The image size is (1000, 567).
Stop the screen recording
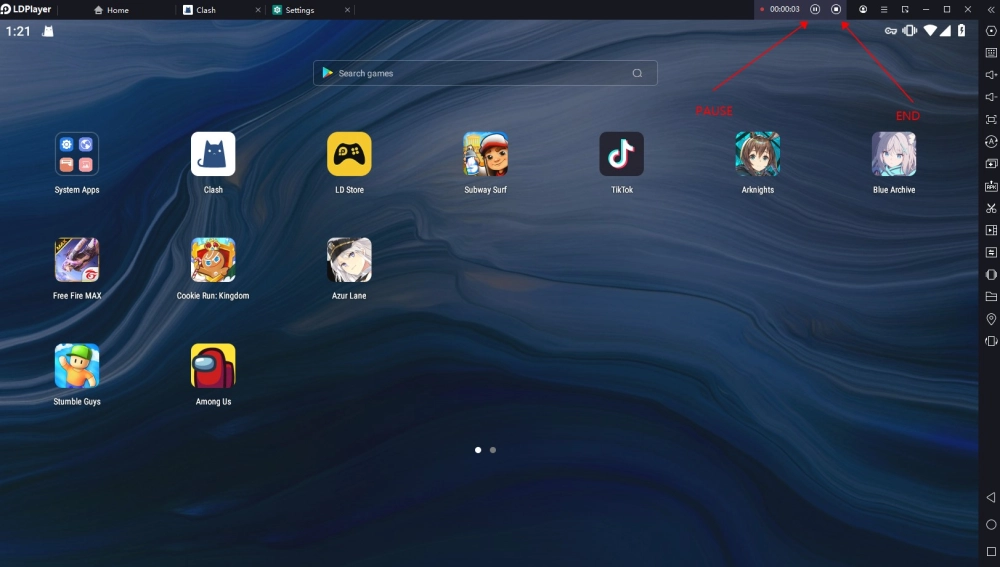tap(835, 10)
